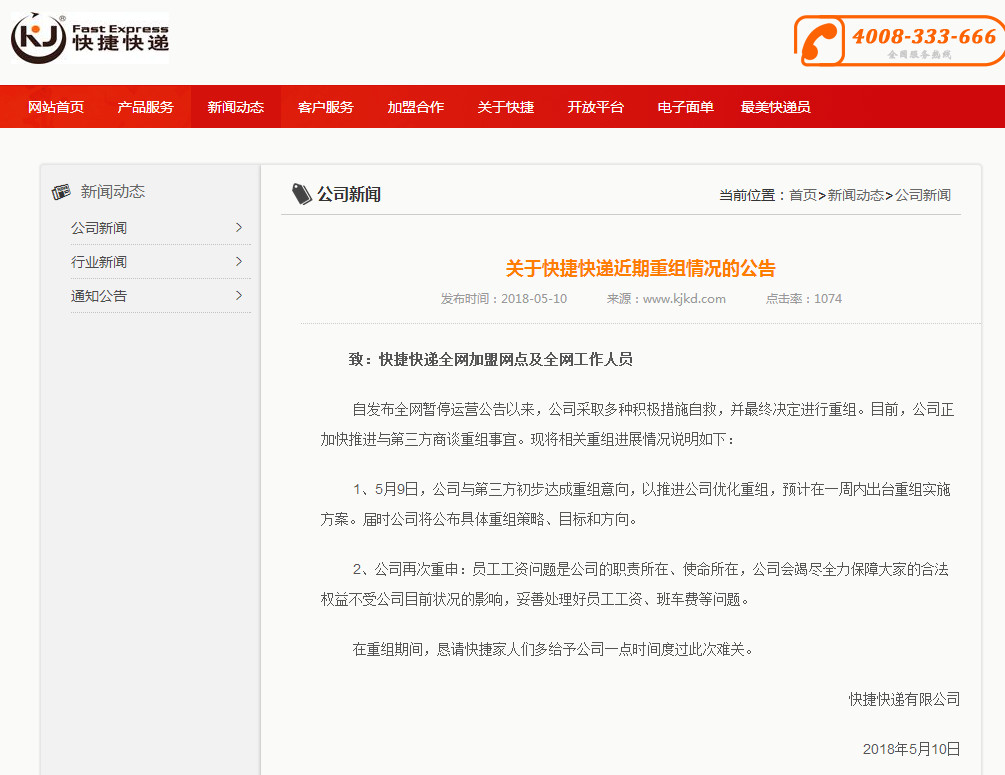
Task: Select the 新闻动态 navigation tab
Action: click(x=236, y=107)
